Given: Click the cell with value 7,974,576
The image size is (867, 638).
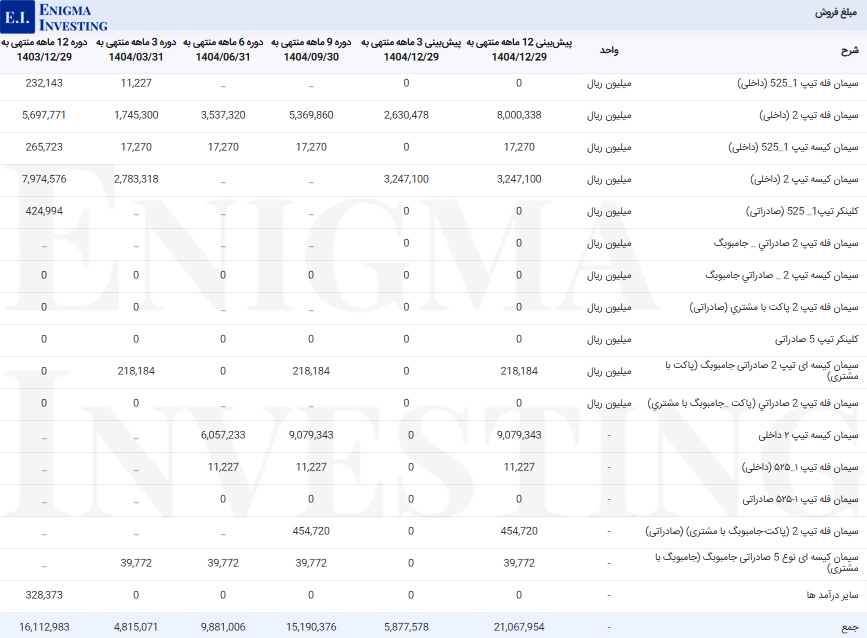Looking at the screenshot, I should pos(45,179).
